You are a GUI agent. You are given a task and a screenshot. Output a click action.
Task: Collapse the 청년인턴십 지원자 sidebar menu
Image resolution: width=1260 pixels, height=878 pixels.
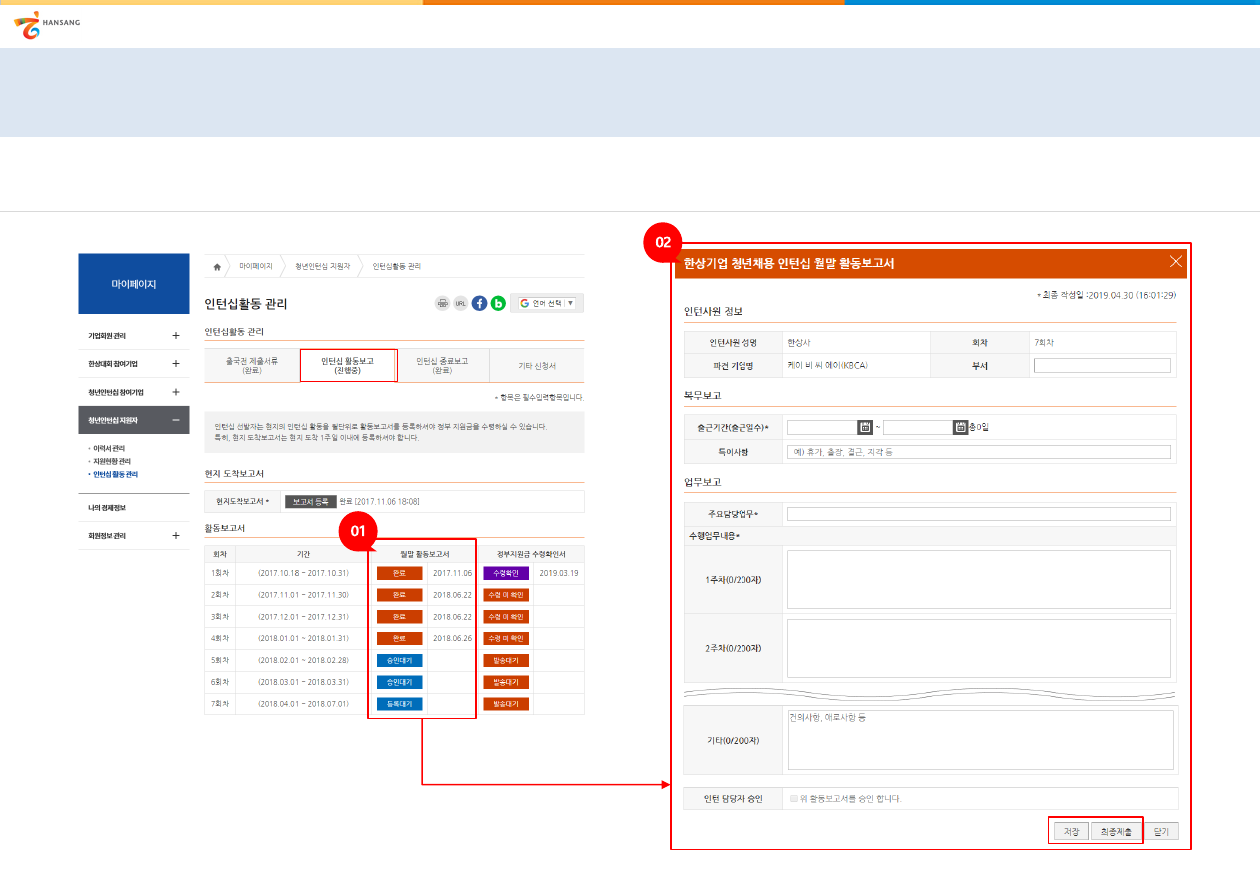coord(175,420)
